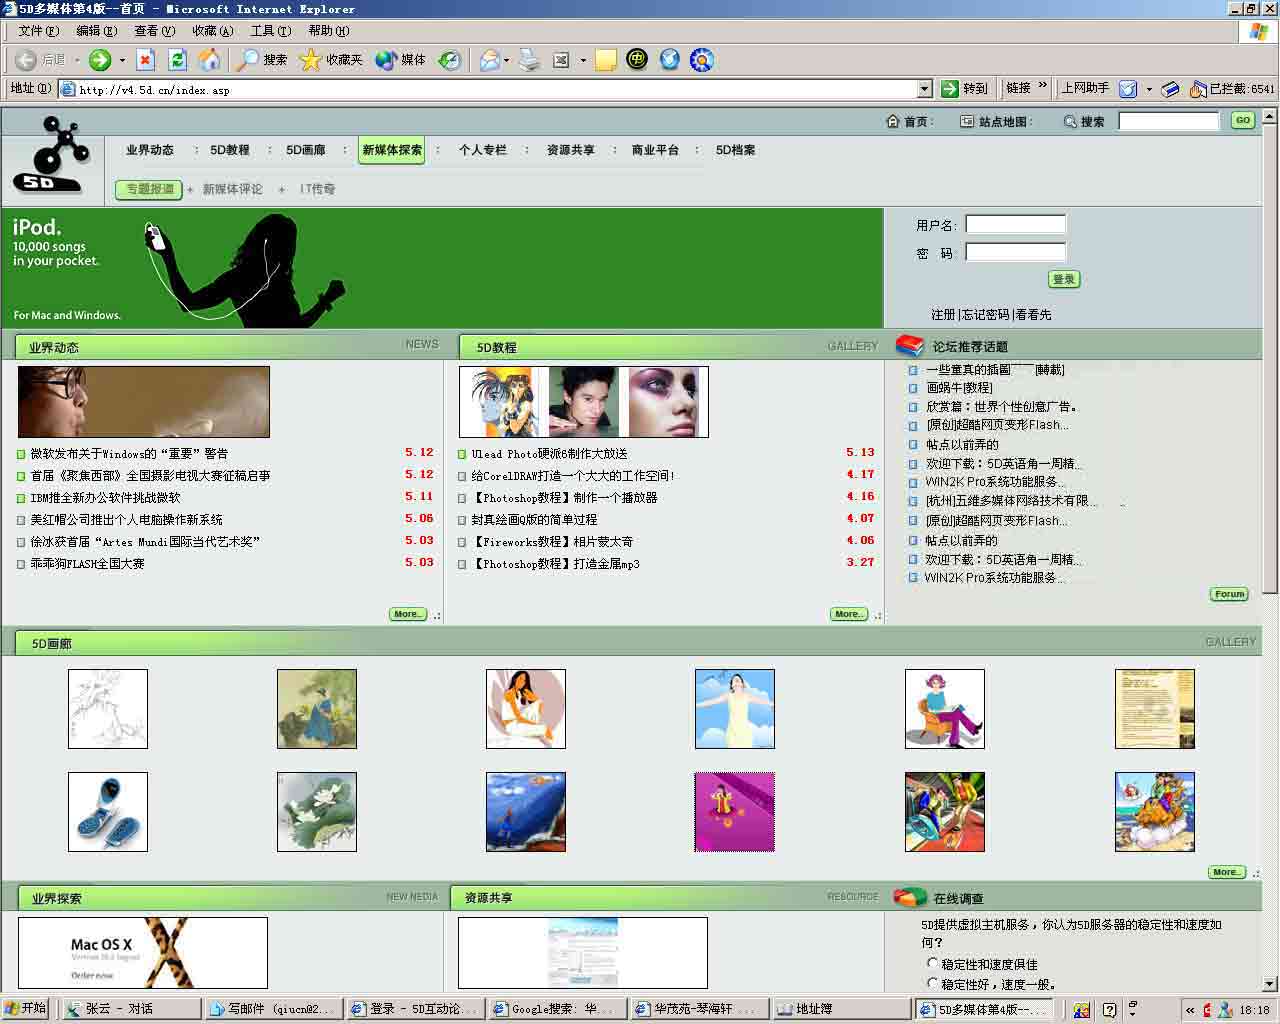Open the Mail icon dropdown arrow
Screen dimensions: 1280x1024
click(x=506, y=60)
